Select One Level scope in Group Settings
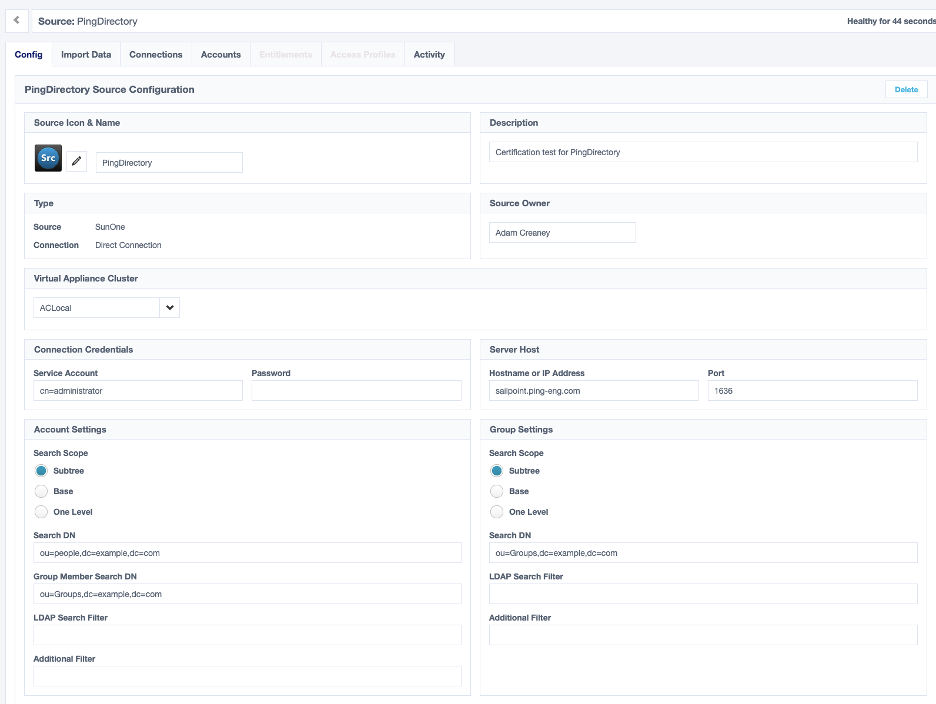Image resolution: width=936 pixels, height=704 pixels. (496, 511)
